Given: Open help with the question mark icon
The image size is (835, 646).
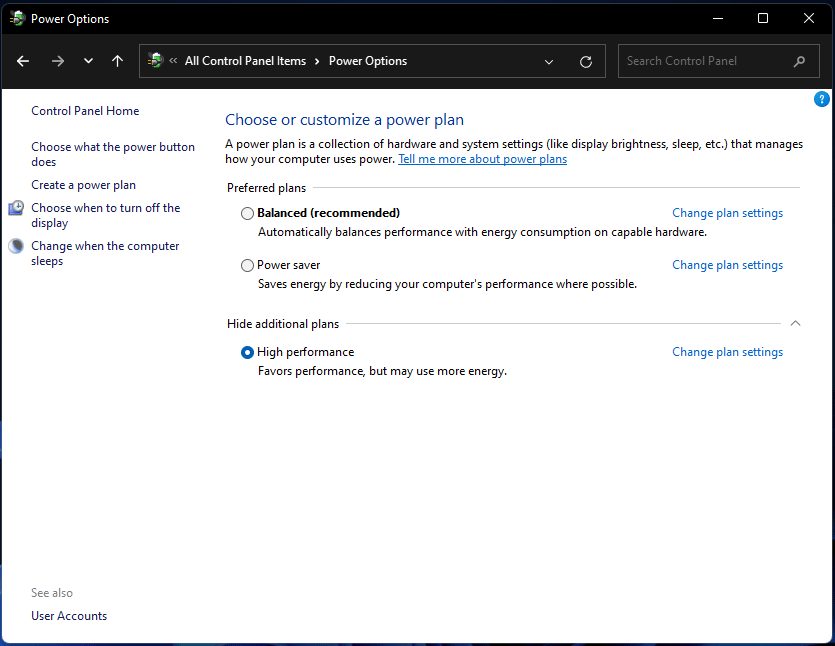Looking at the screenshot, I should [822, 99].
